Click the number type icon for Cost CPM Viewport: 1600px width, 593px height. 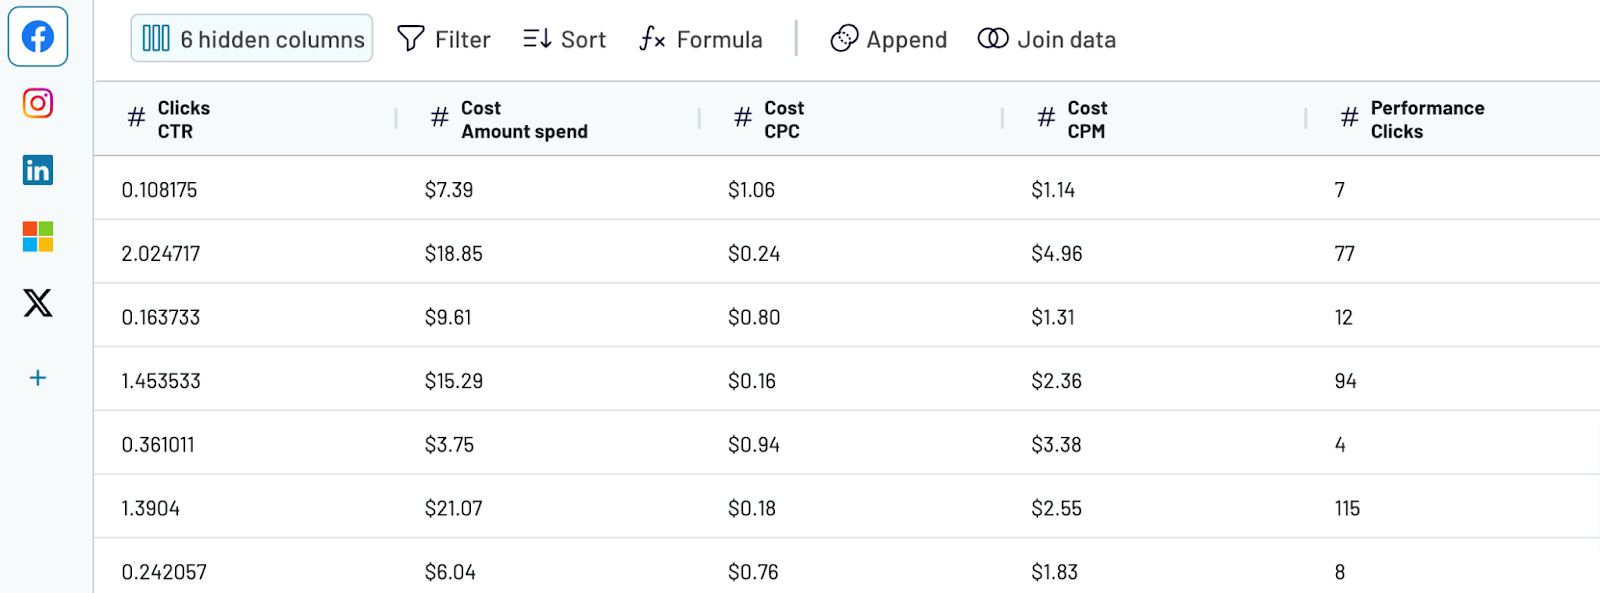[x=1046, y=118]
